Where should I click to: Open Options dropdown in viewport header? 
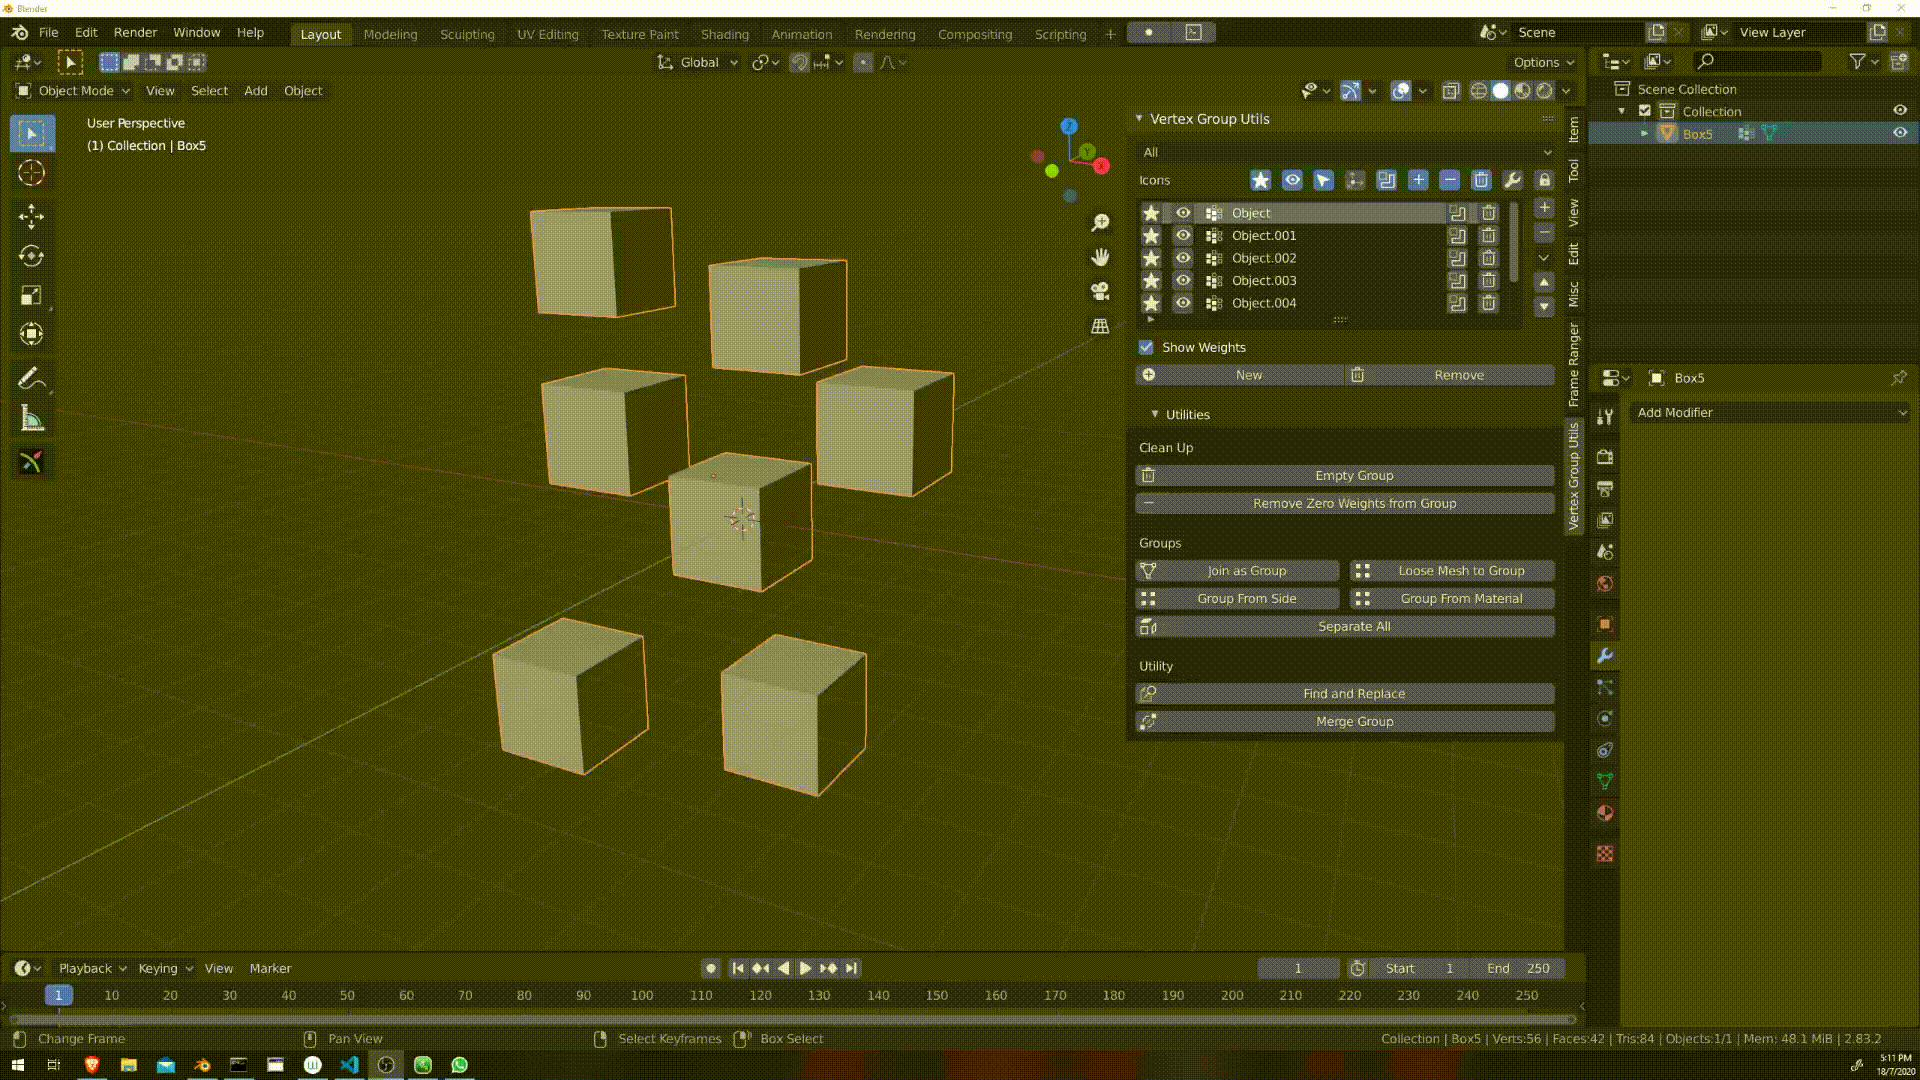[x=1544, y=62]
